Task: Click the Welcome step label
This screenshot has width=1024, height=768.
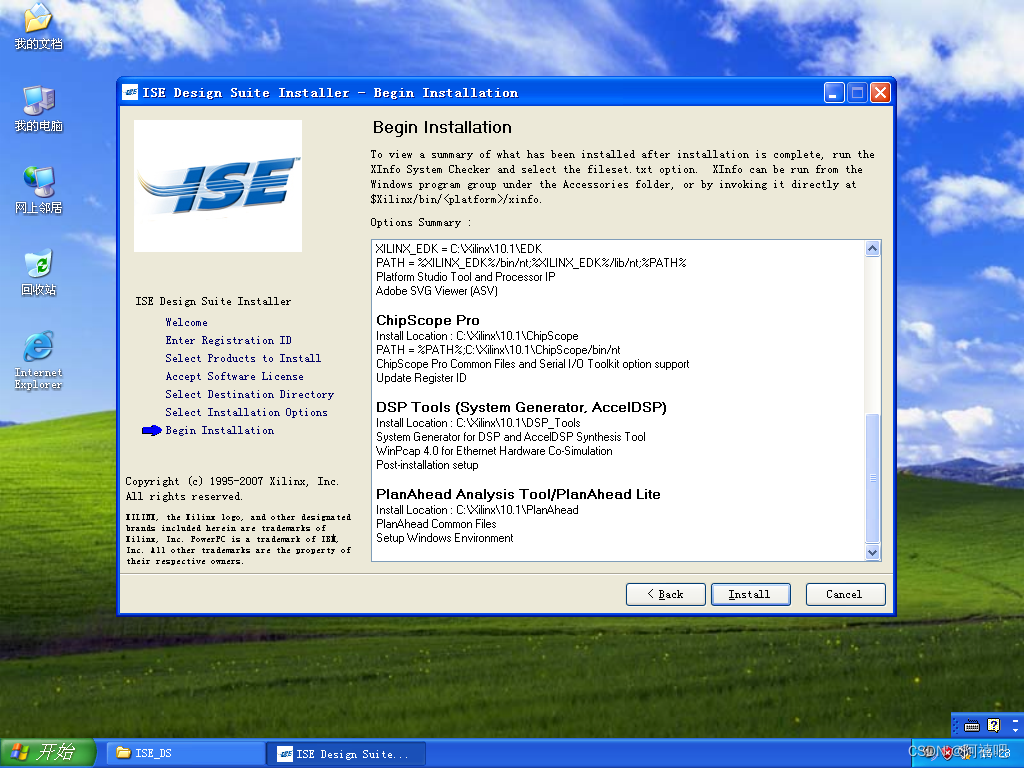Action: [x=186, y=322]
